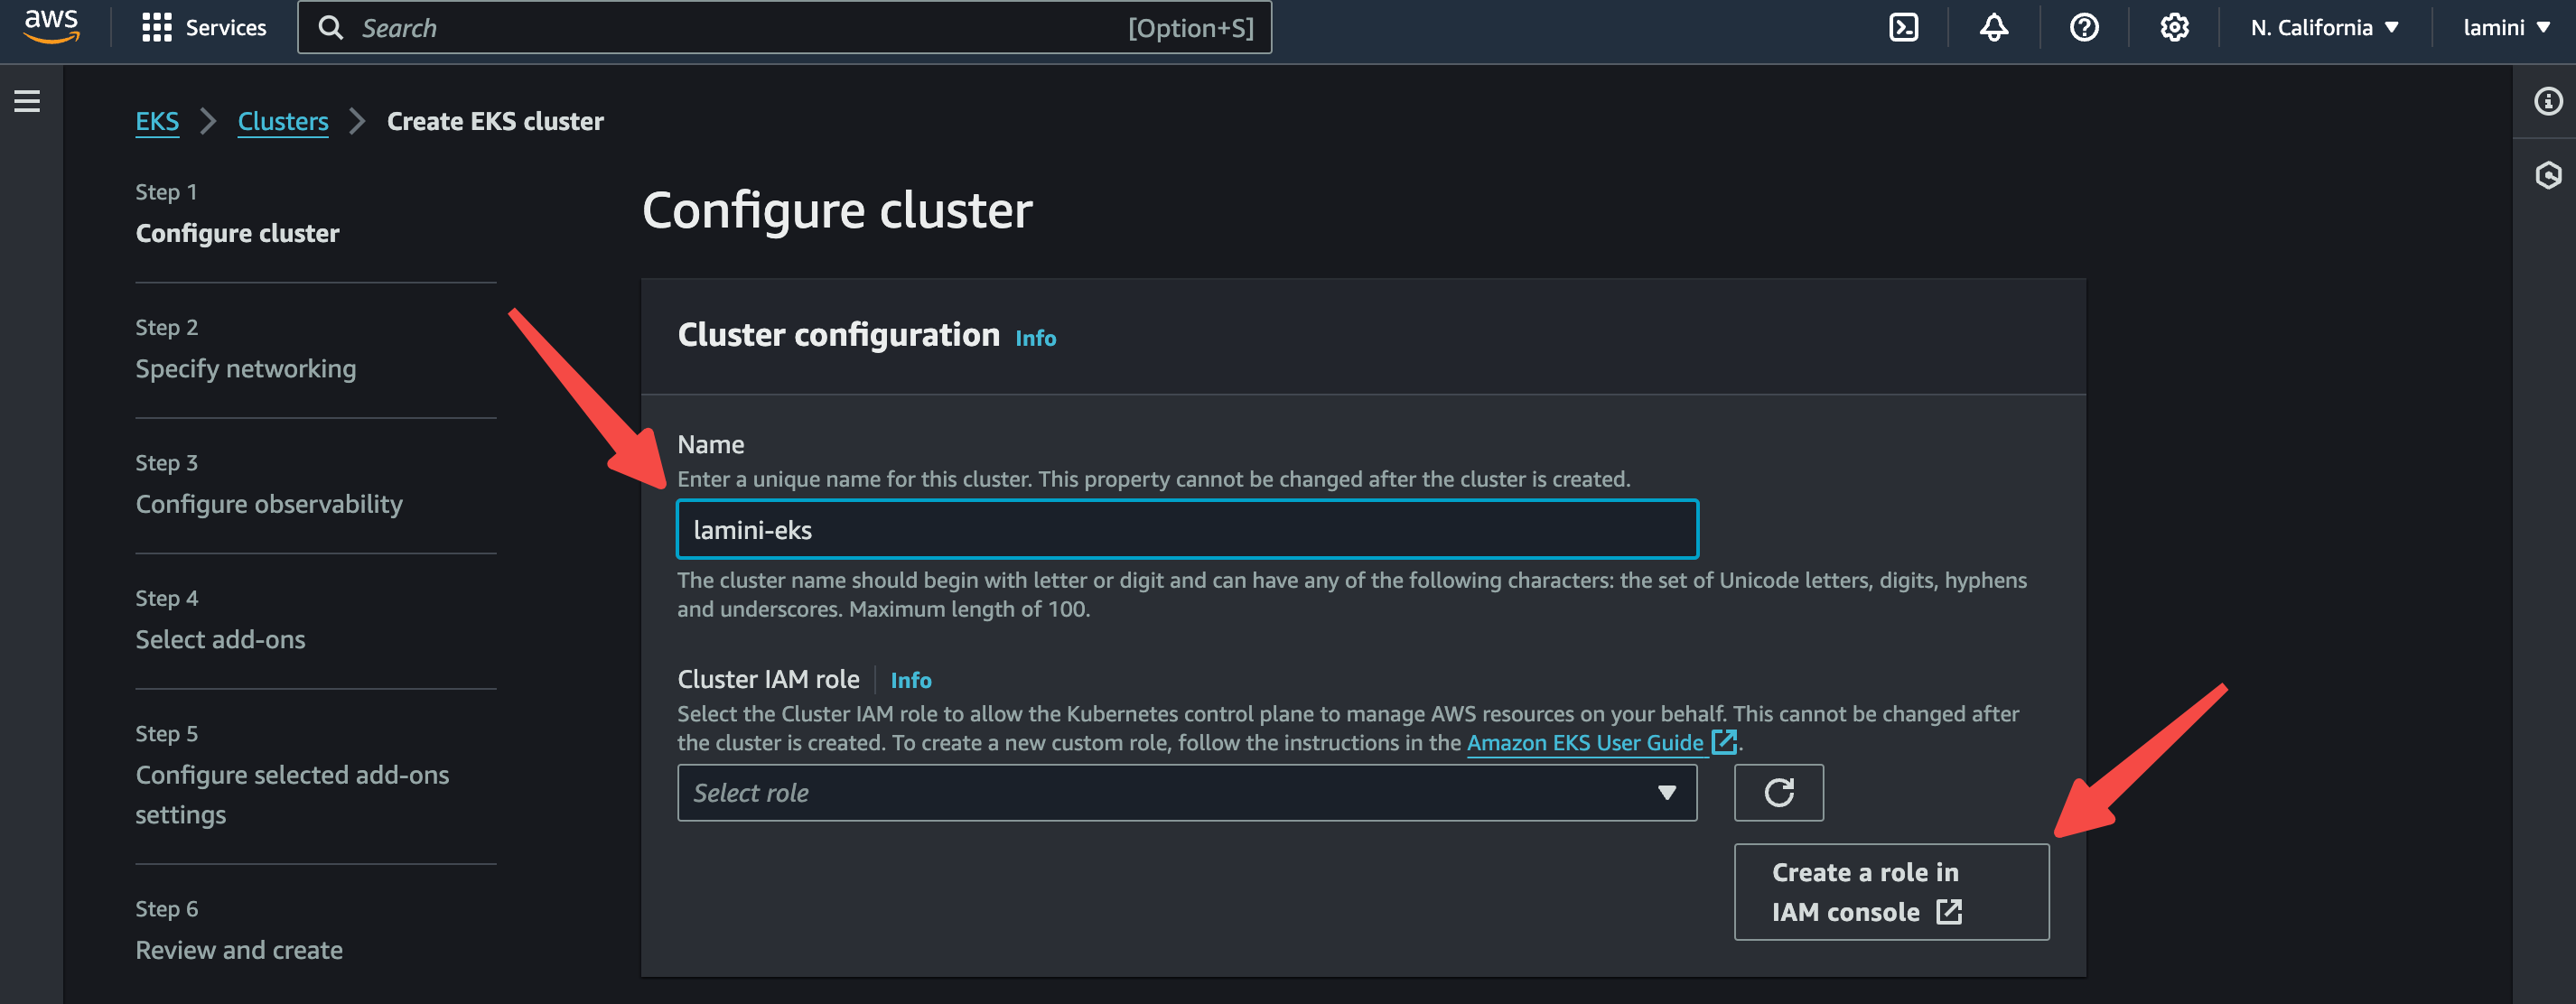2576x1004 pixels.
Task: Open the info panel icon on right edge
Action: (2547, 101)
